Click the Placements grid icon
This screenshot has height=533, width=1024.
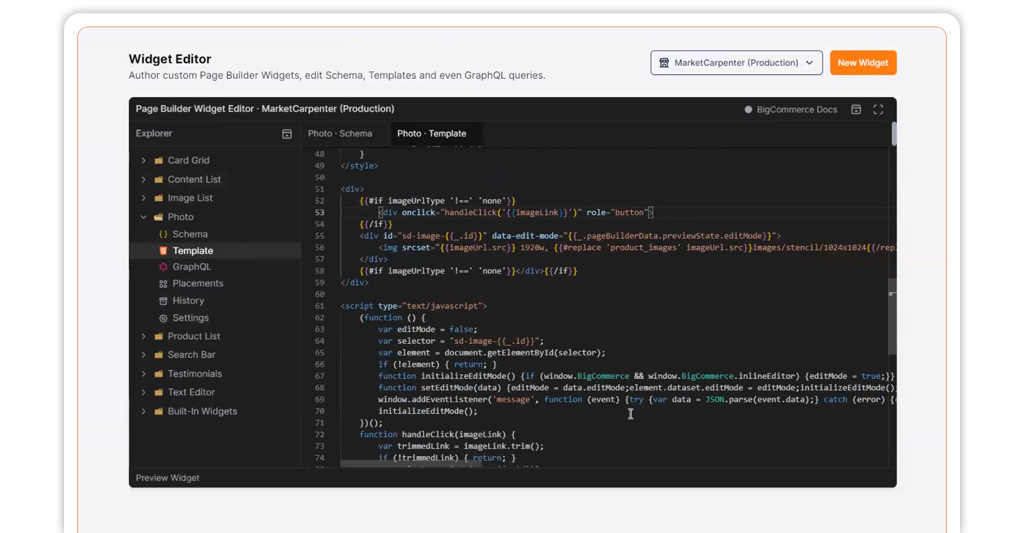[x=163, y=283]
